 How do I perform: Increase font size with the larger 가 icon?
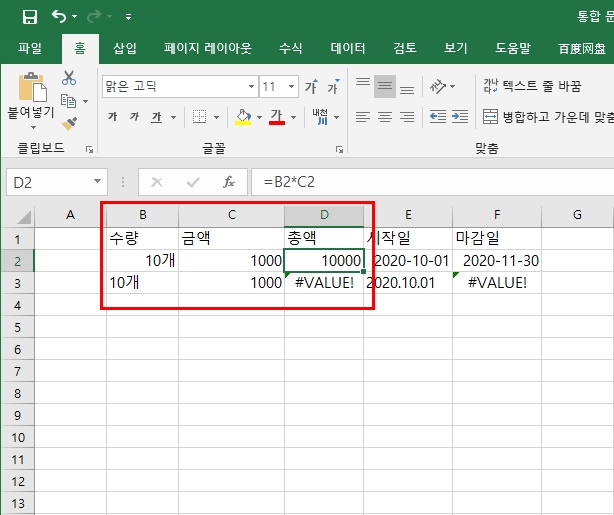(x=312, y=87)
